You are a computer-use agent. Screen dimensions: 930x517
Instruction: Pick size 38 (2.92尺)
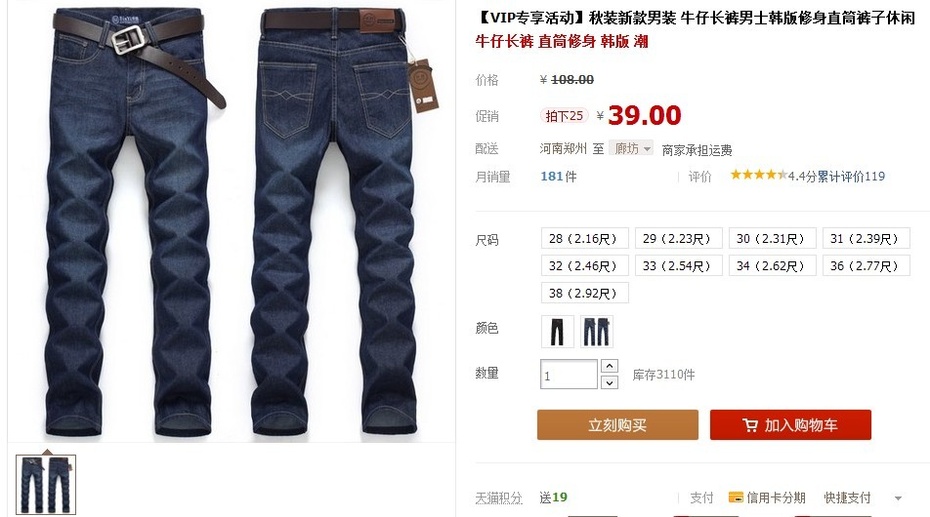point(584,293)
